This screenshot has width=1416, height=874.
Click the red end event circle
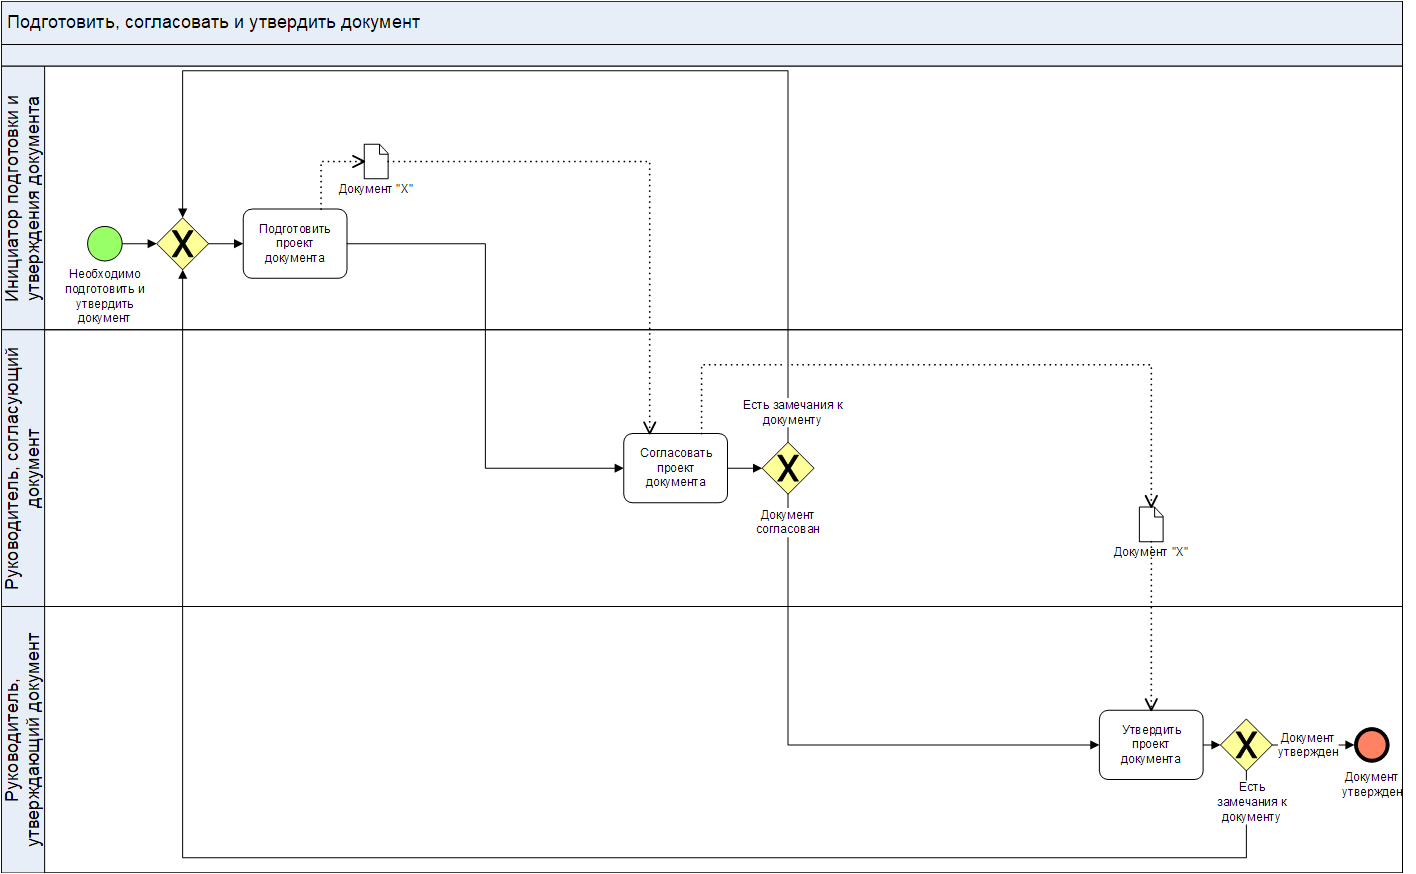[1372, 745]
